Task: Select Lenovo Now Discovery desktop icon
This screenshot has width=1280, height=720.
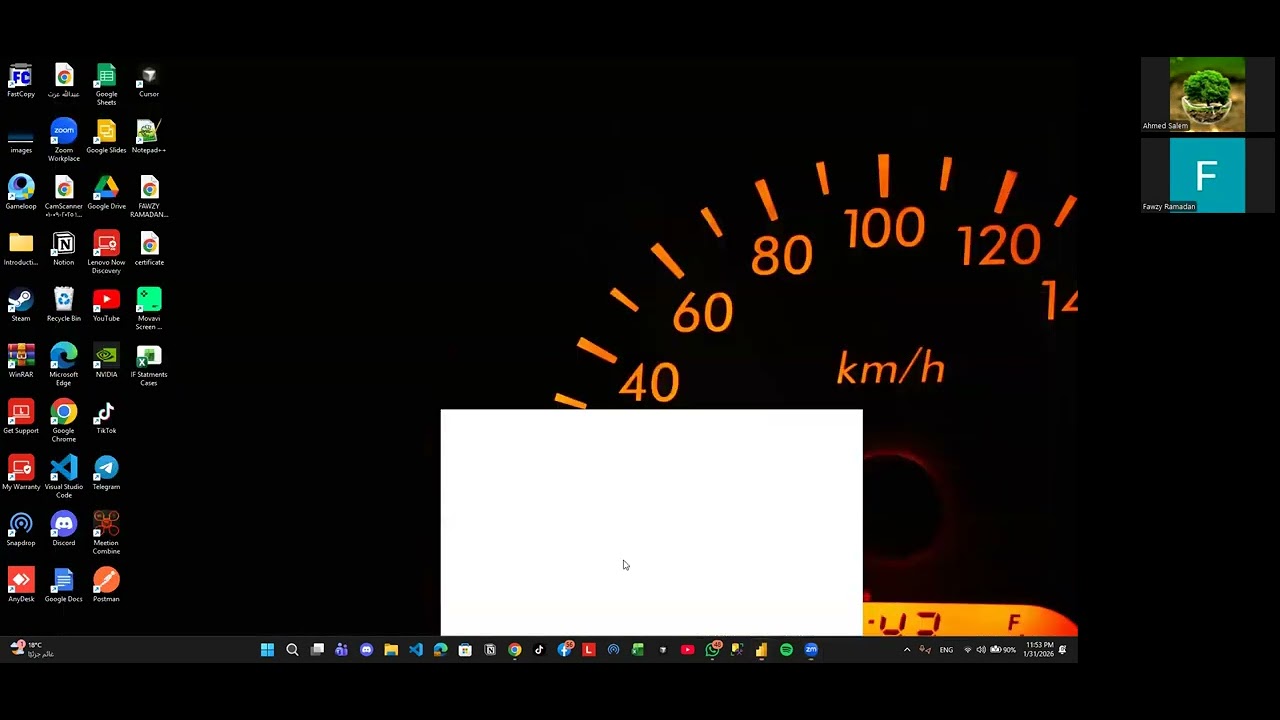Action: point(106,253)
